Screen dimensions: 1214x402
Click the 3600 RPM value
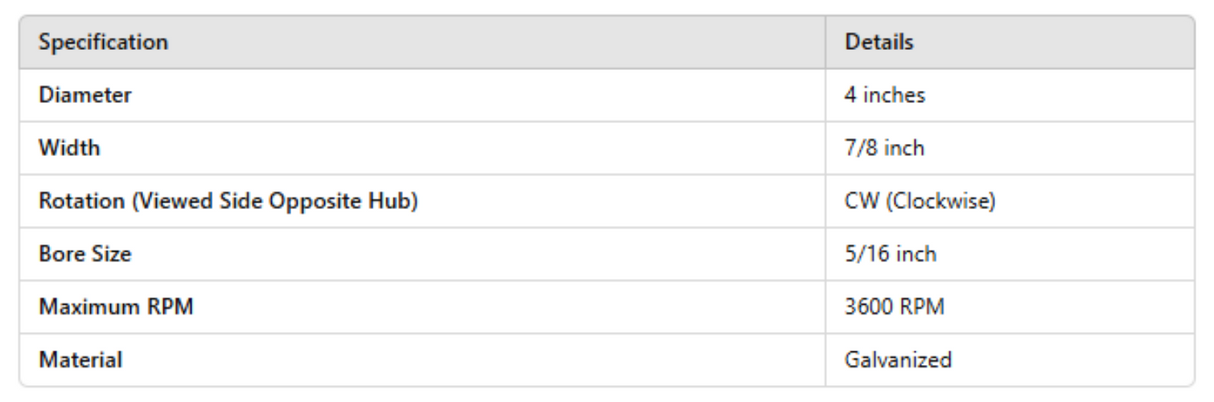(894, 308)
